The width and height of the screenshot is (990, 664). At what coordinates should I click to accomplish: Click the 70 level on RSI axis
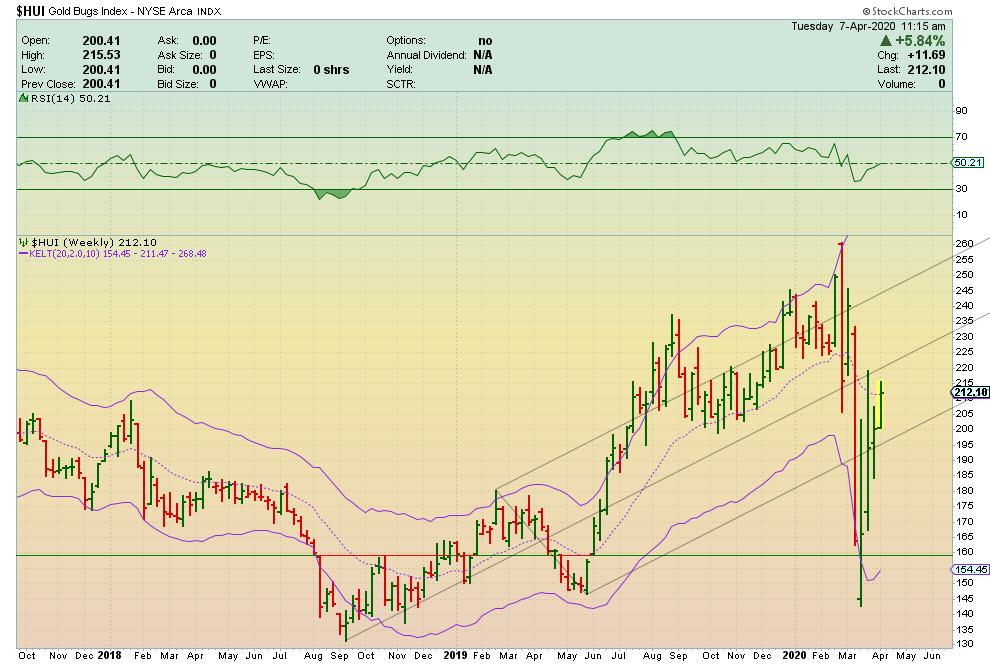(961, 137)
